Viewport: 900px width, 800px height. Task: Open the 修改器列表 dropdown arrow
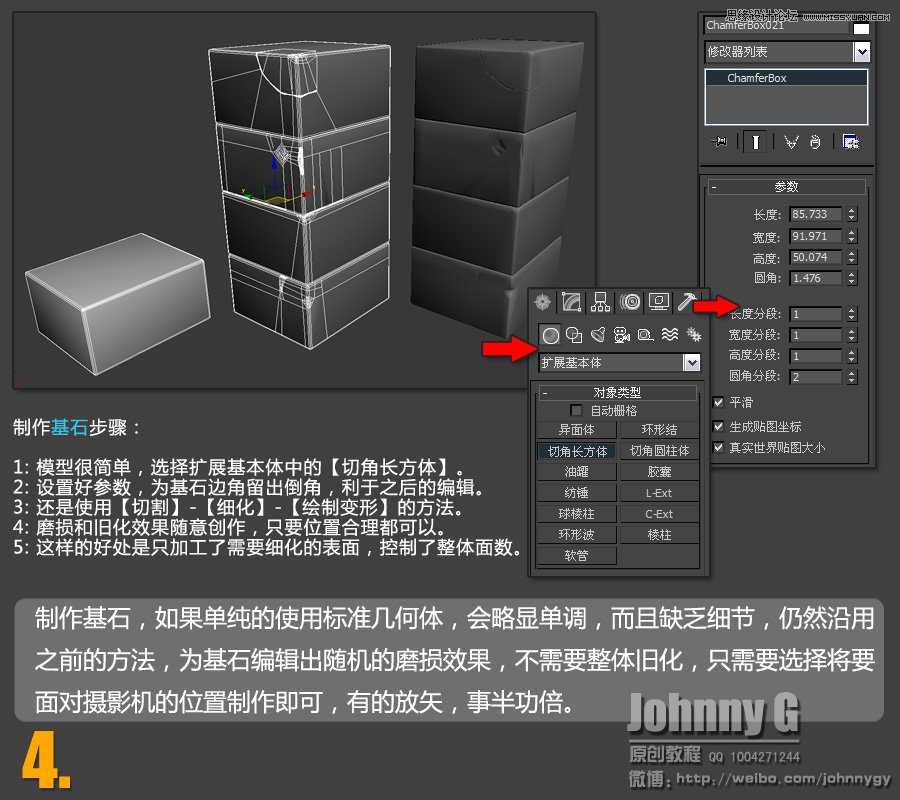coord(862,52)
